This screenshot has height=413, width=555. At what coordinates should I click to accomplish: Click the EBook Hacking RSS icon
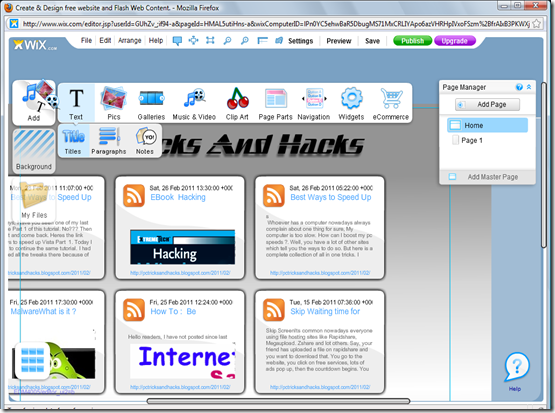tap(134, 195)
